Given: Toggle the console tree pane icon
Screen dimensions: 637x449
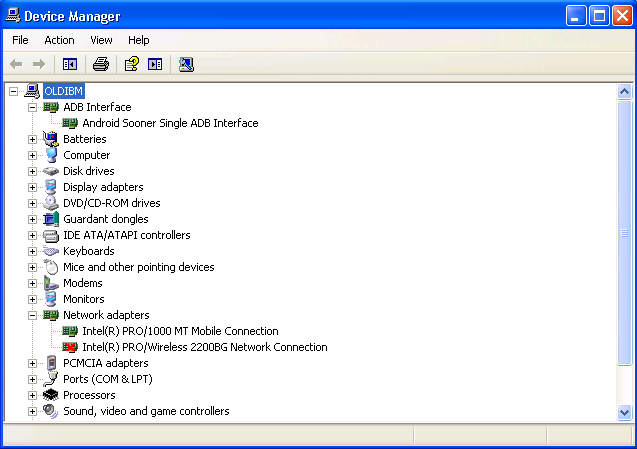Looking at the screenshot, I should 70,64.
